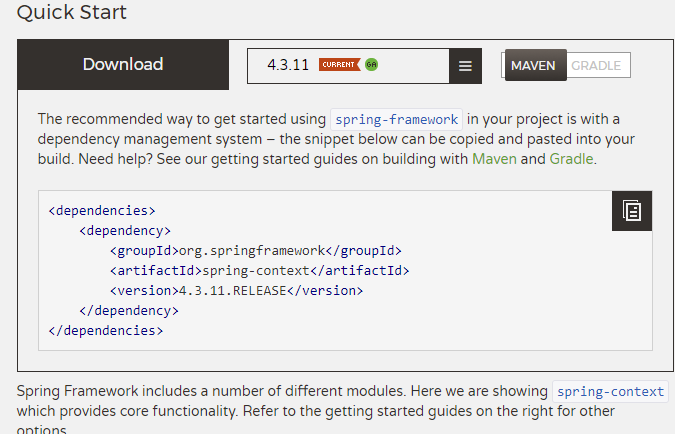675x434 pixels.
Task: Switch build tool toggle to GRADLE
Action: pos(598,65)
